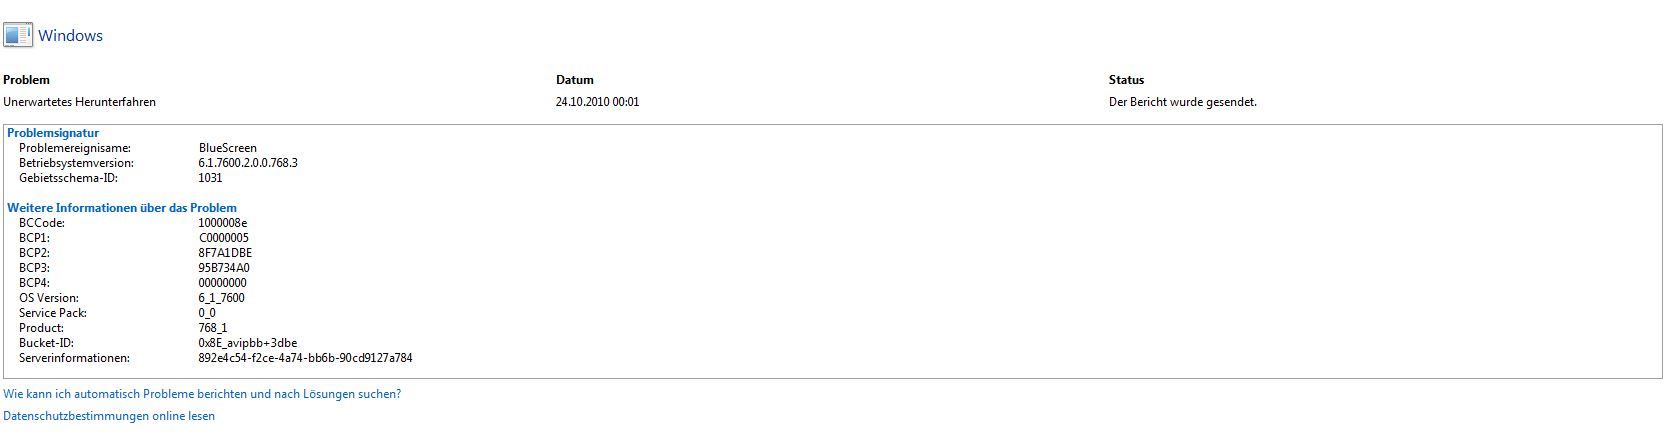Viewport: 1672px width, 437px height.
Task: Click the Serverinformationen GUID value
Action: coord(306,358)
